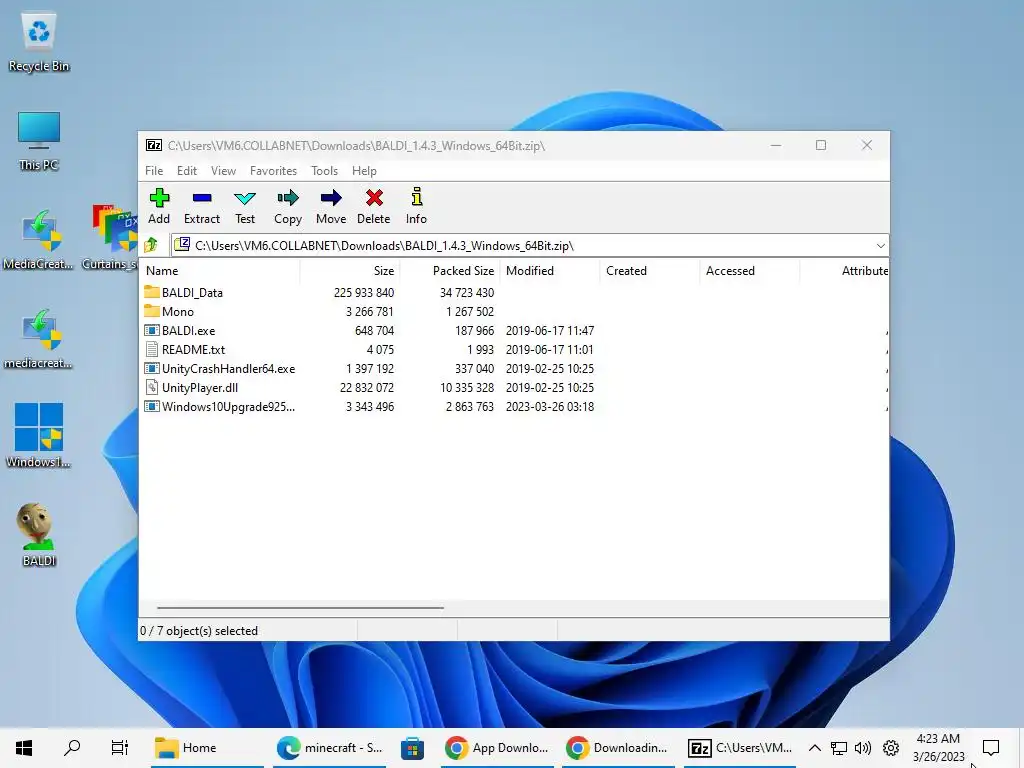1024x768 pixels.
Task: Switch to Downloadin... Chrome window
Action: point(617,747)
